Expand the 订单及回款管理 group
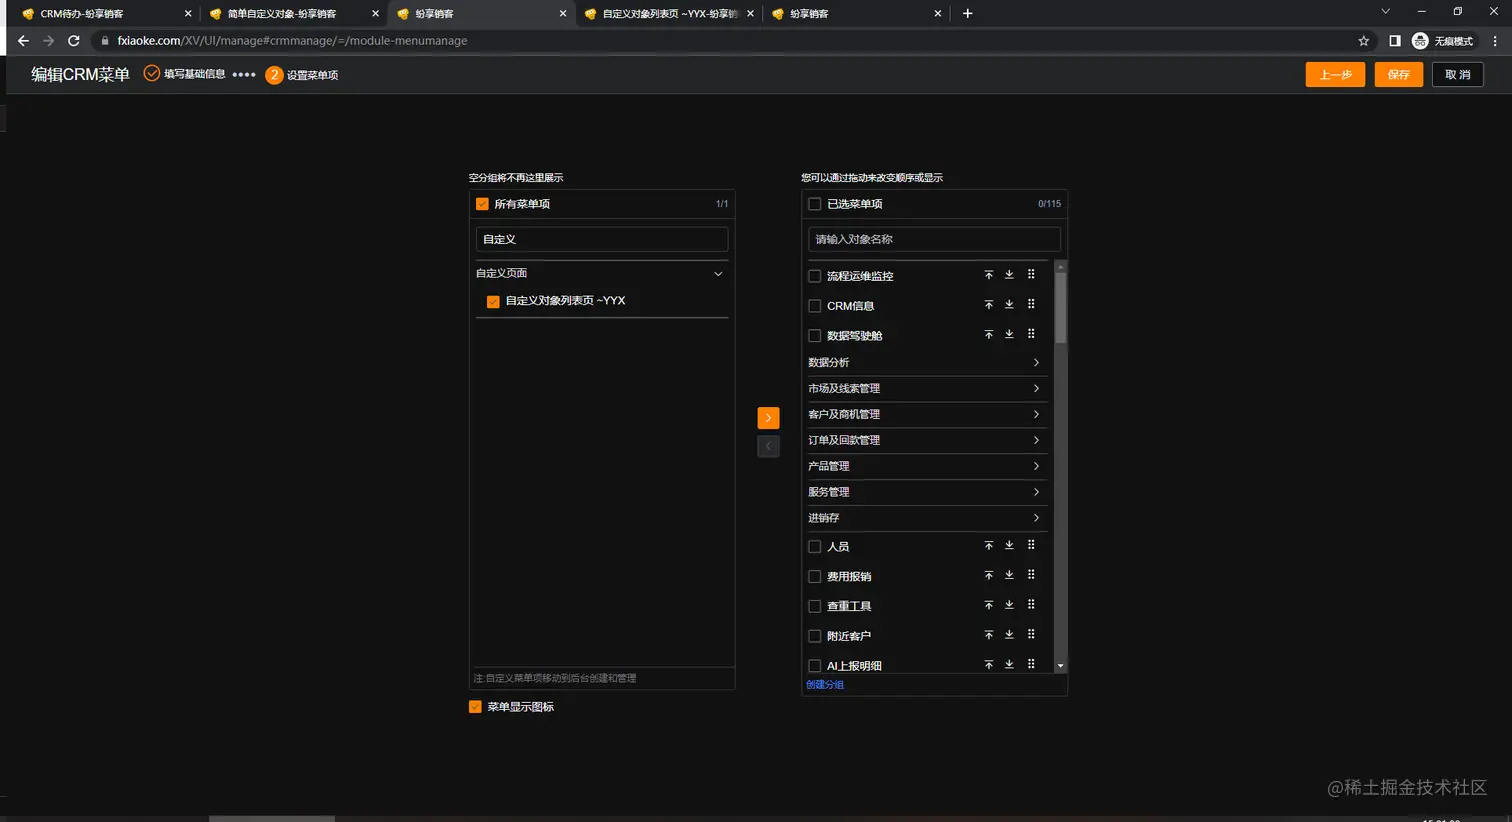The image size is (1512, 822). (x=1036, y=440)
